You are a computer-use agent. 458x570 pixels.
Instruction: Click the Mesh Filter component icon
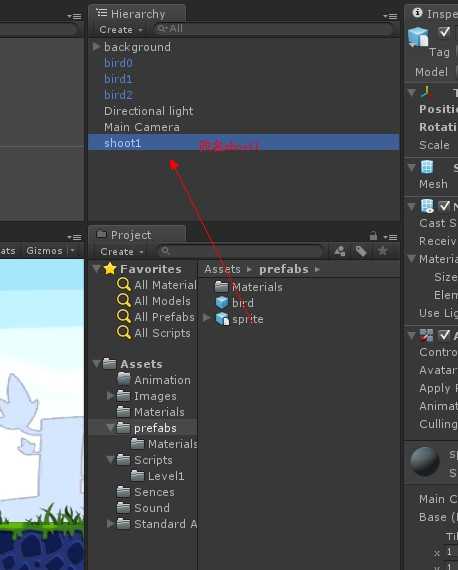click(x=427, y=167)
